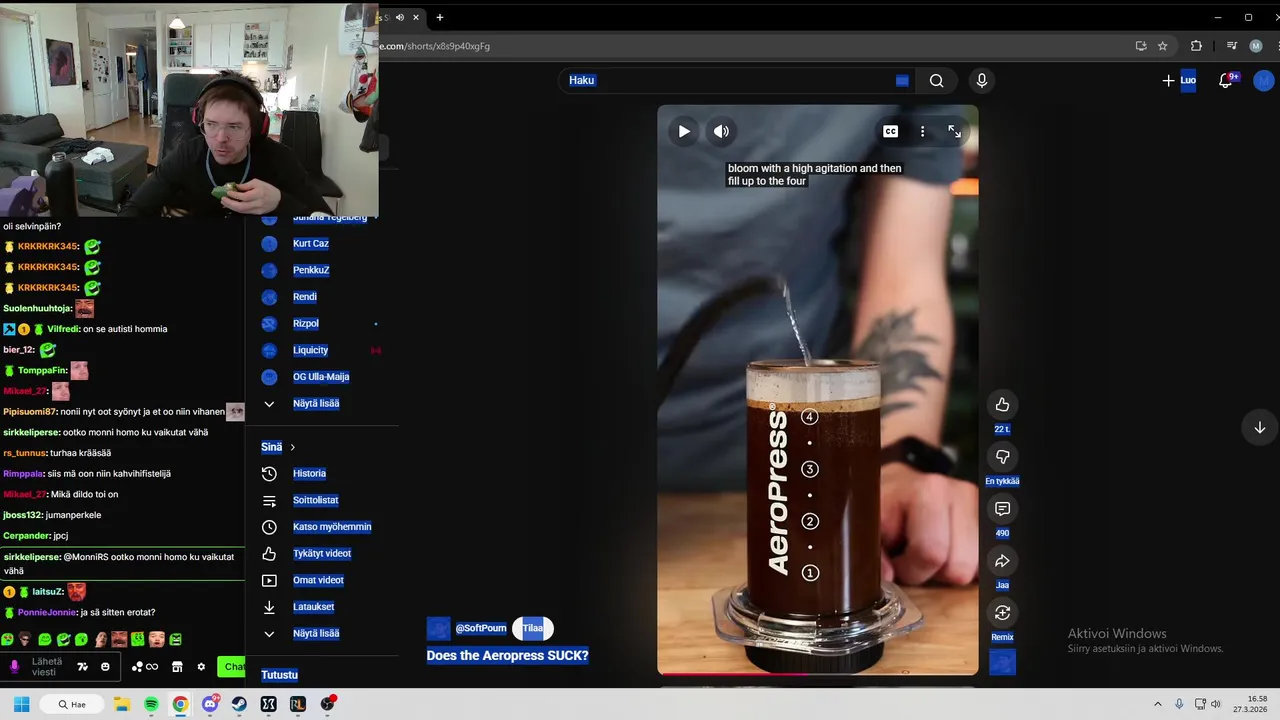Like the short with the thumbs-up icon

coord(1002,404)
